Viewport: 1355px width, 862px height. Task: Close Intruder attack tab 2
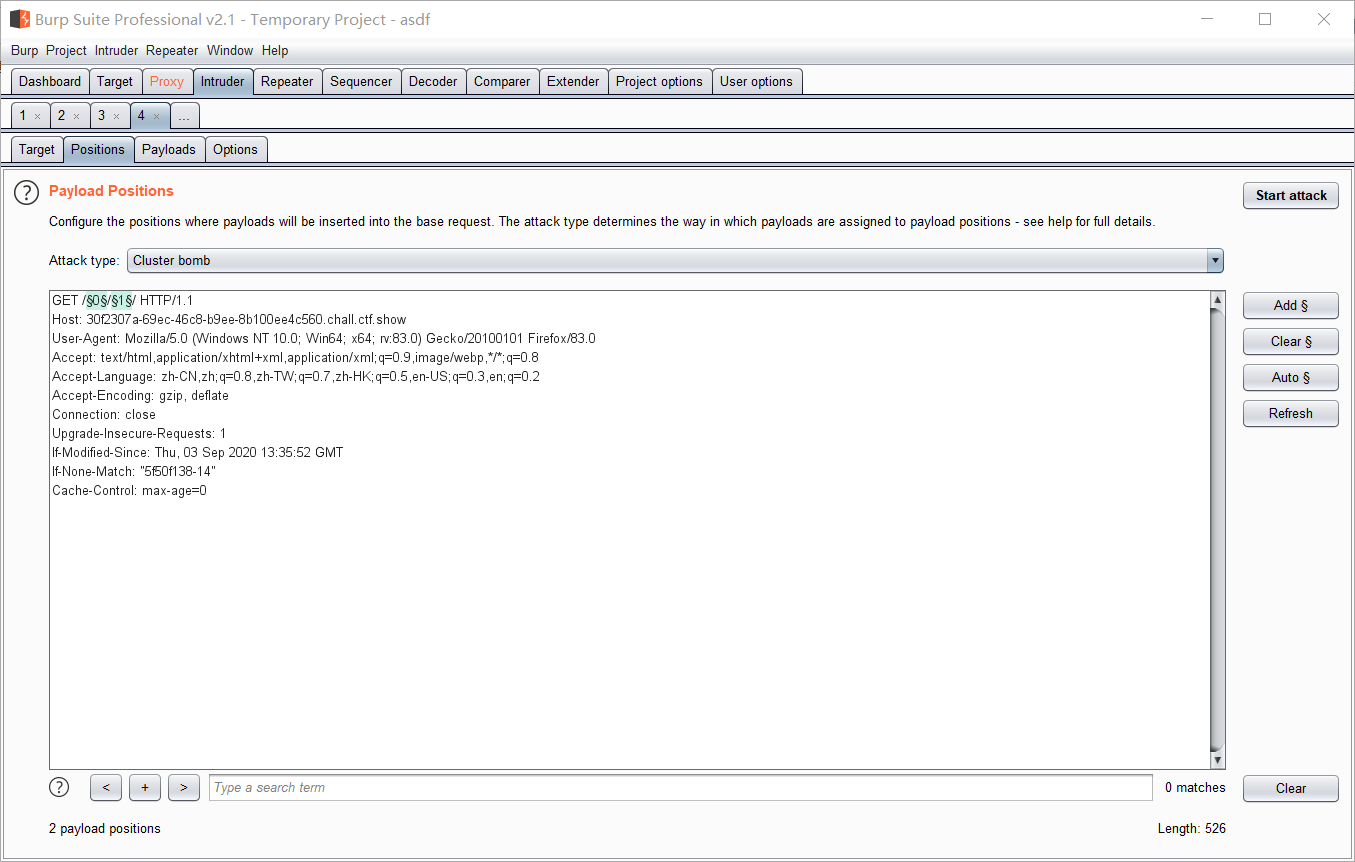(x=76, y=116)
